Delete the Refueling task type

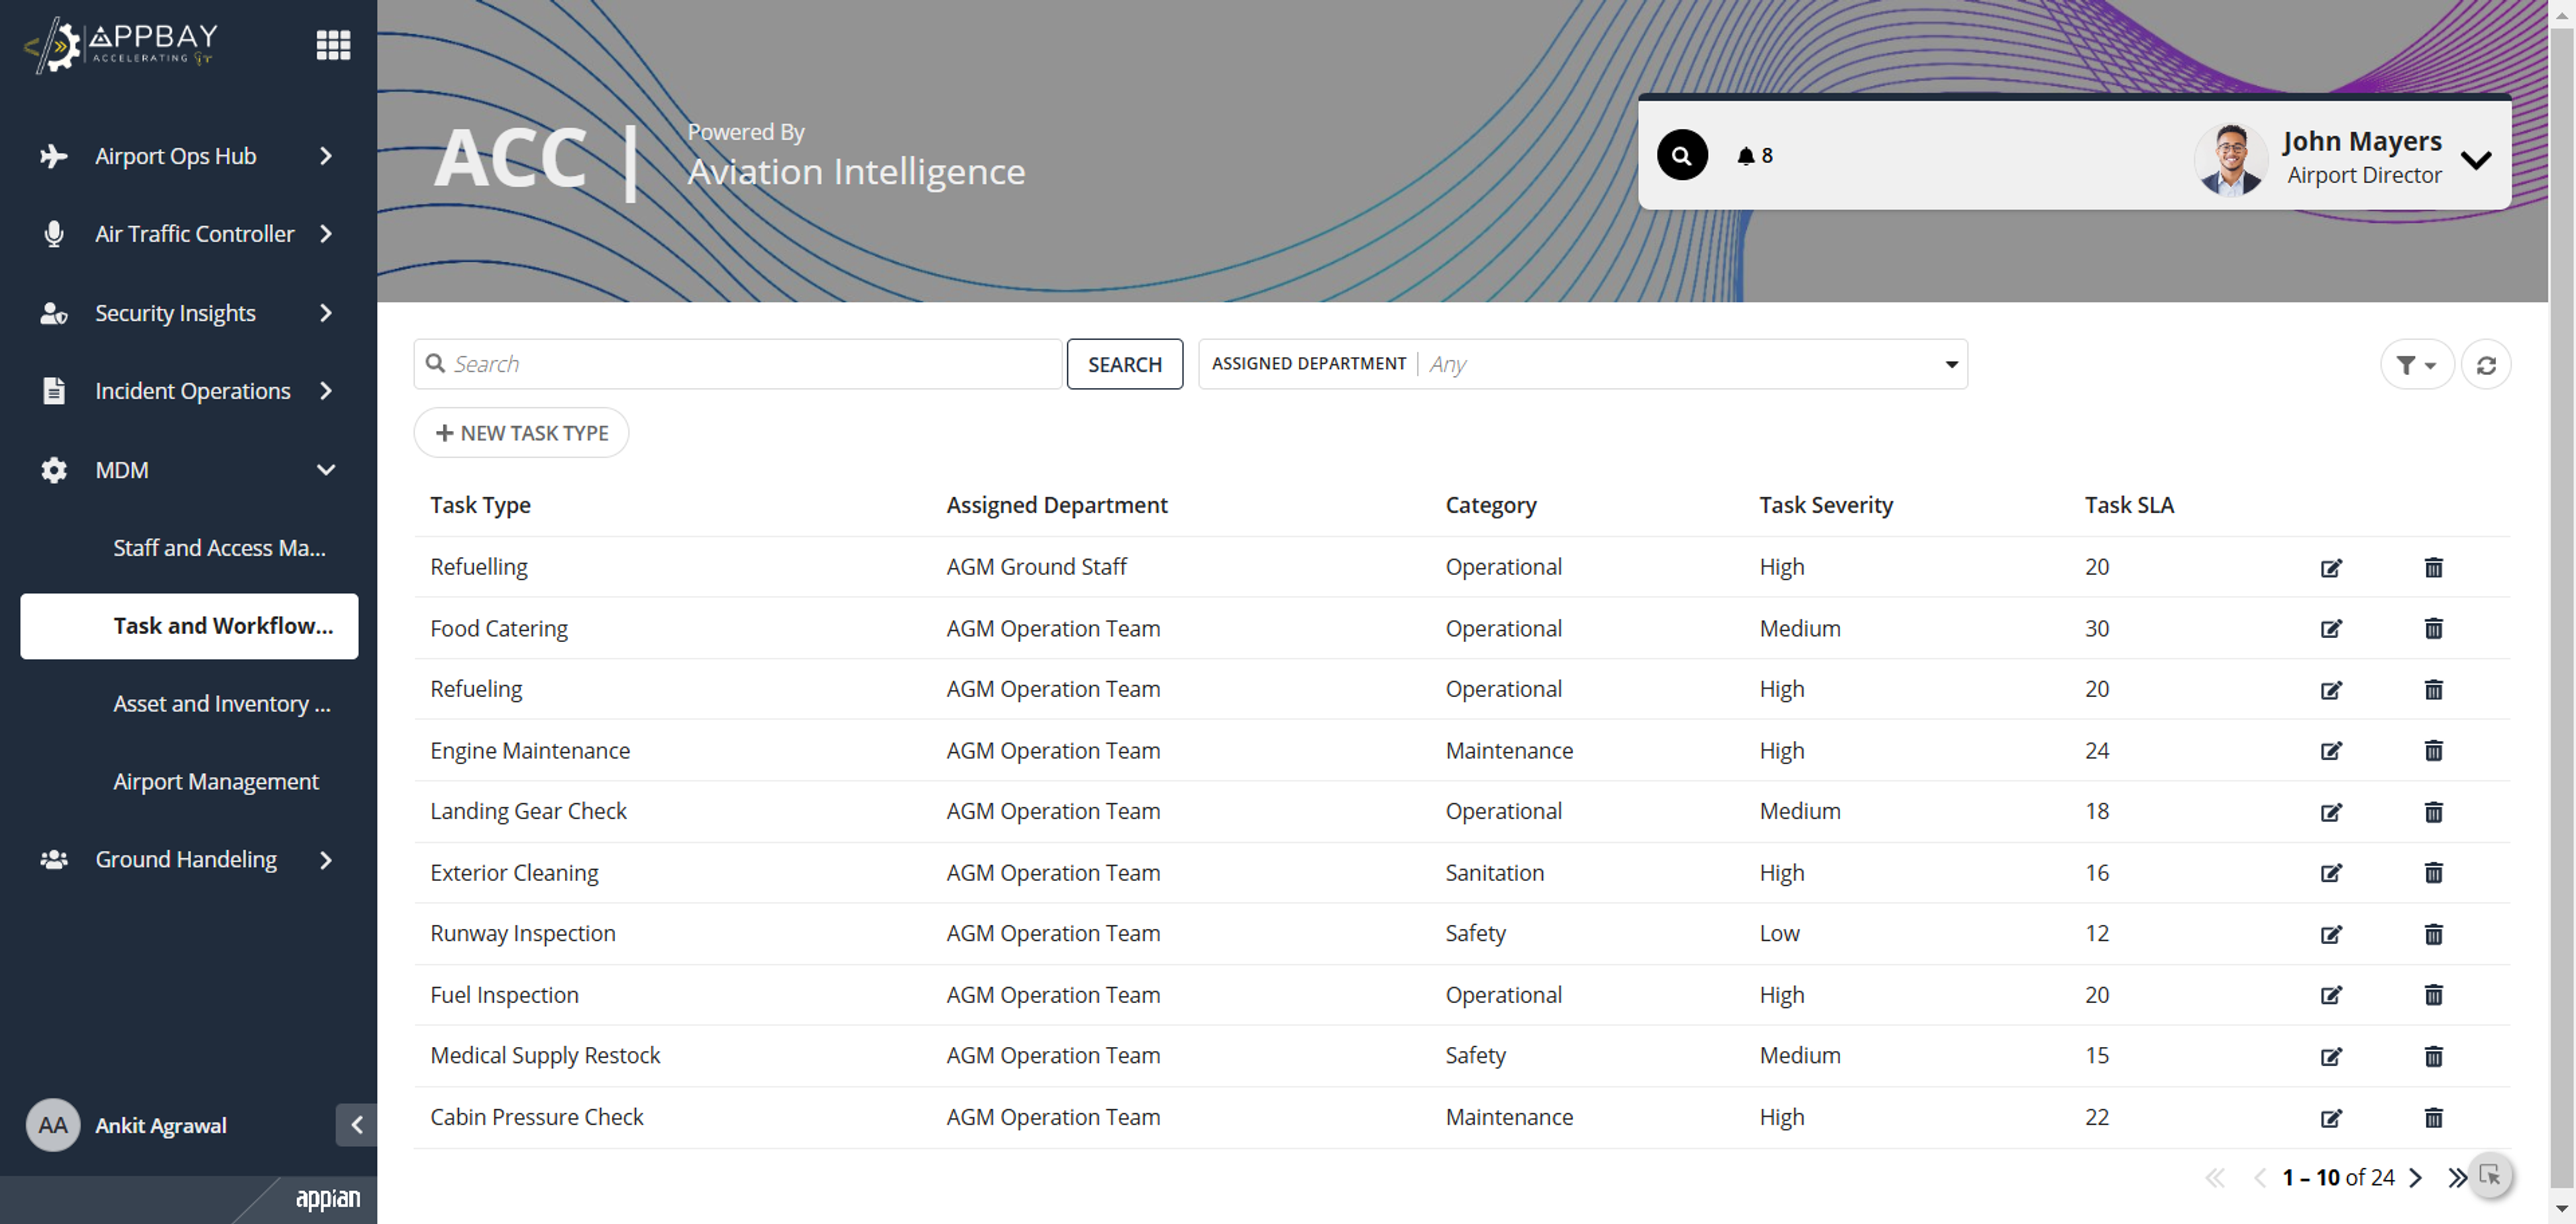point(2433,690)
